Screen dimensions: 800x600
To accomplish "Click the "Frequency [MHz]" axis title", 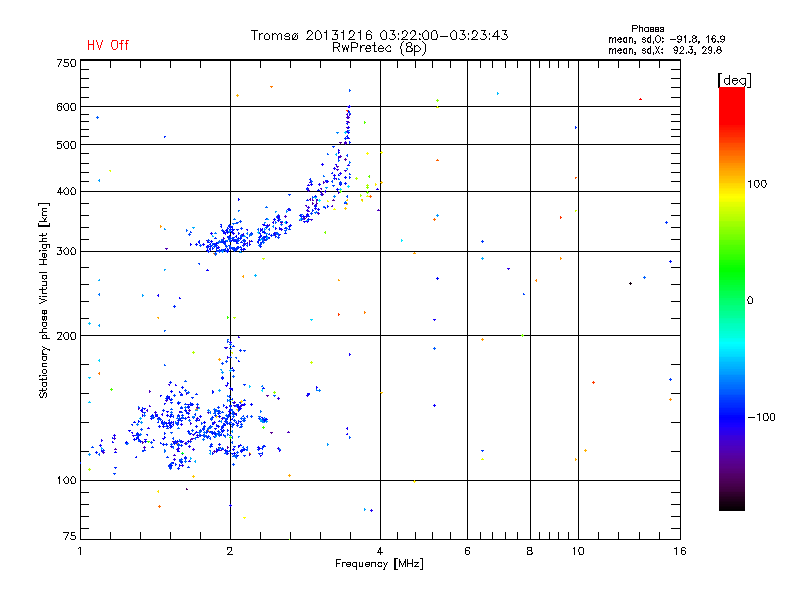I will pyautogui.click(x=379, y=564).
